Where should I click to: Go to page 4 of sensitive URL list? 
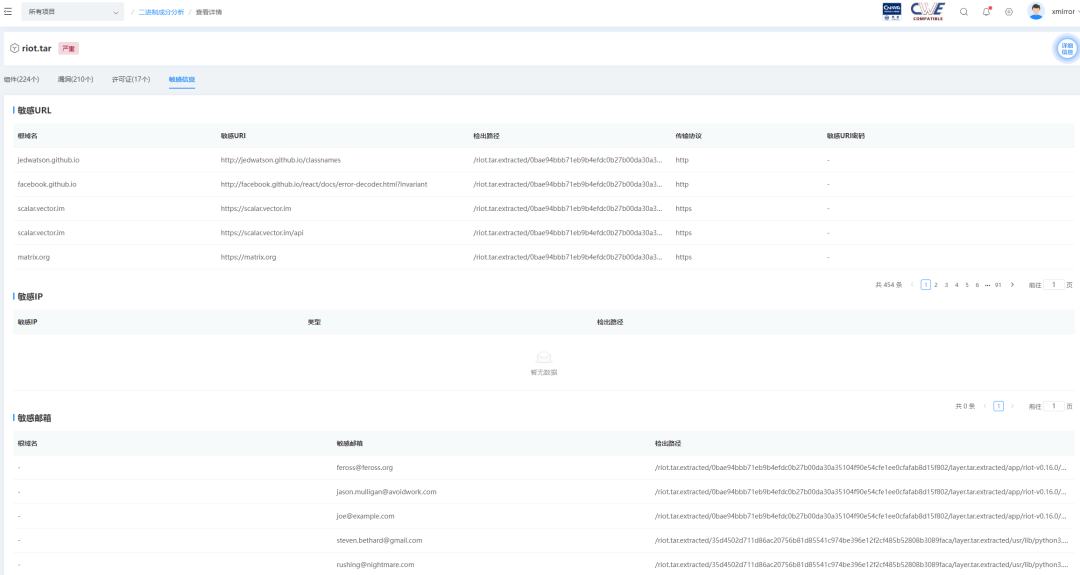tap(956, 284)
